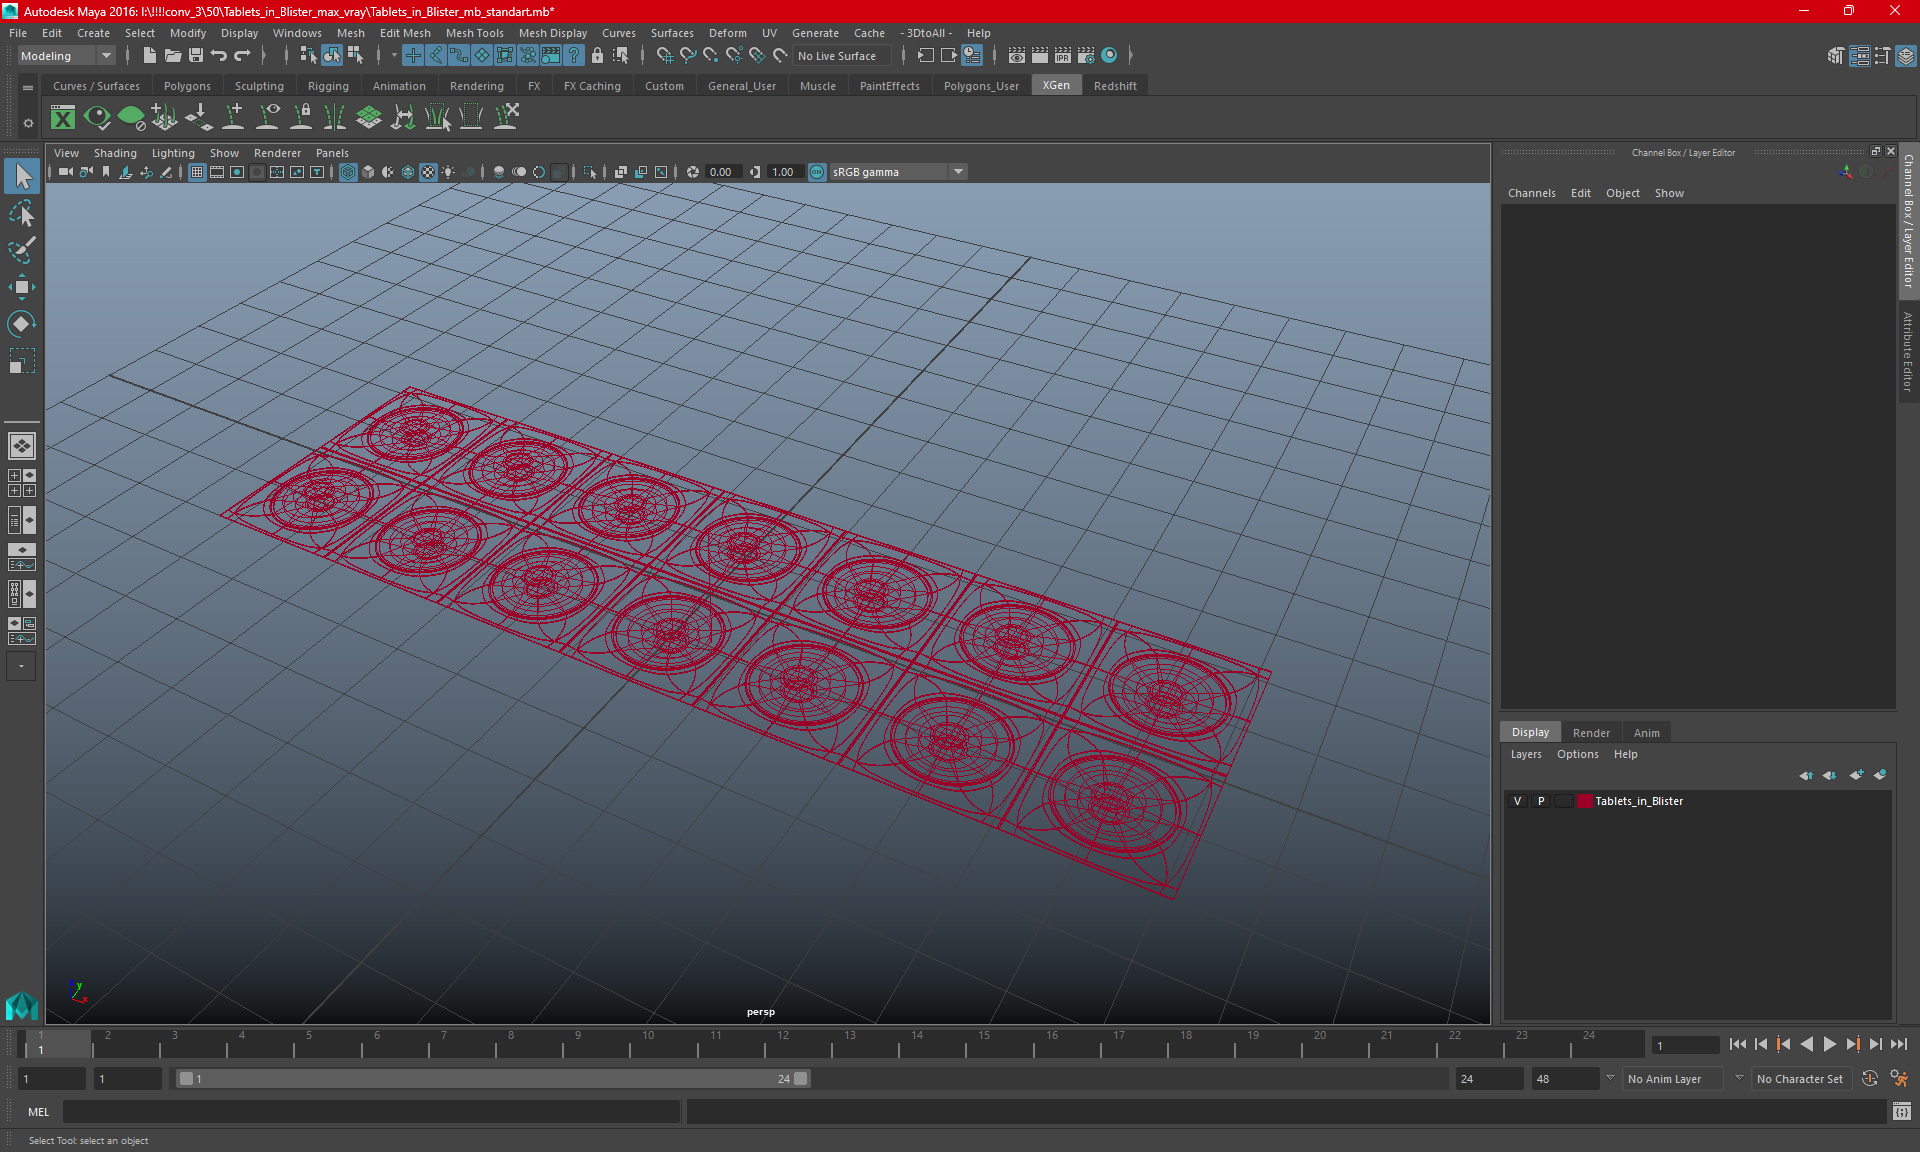
Task: Click the XGen preview eye icon
Action: coord(97,118)
